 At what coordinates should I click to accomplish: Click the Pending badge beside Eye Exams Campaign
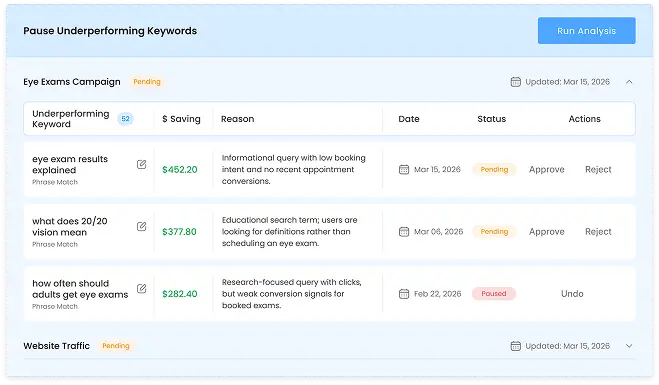pyautogui.click(x=147, y=82)
